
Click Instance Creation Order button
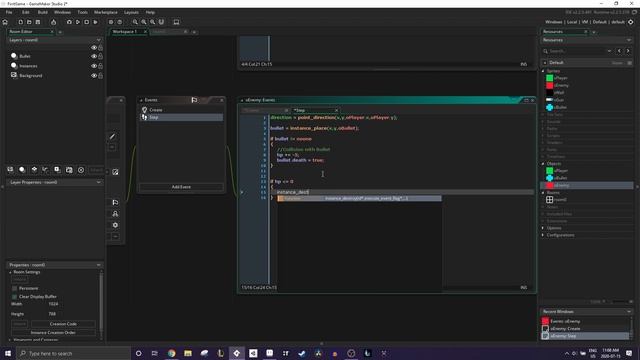(53, 333)
